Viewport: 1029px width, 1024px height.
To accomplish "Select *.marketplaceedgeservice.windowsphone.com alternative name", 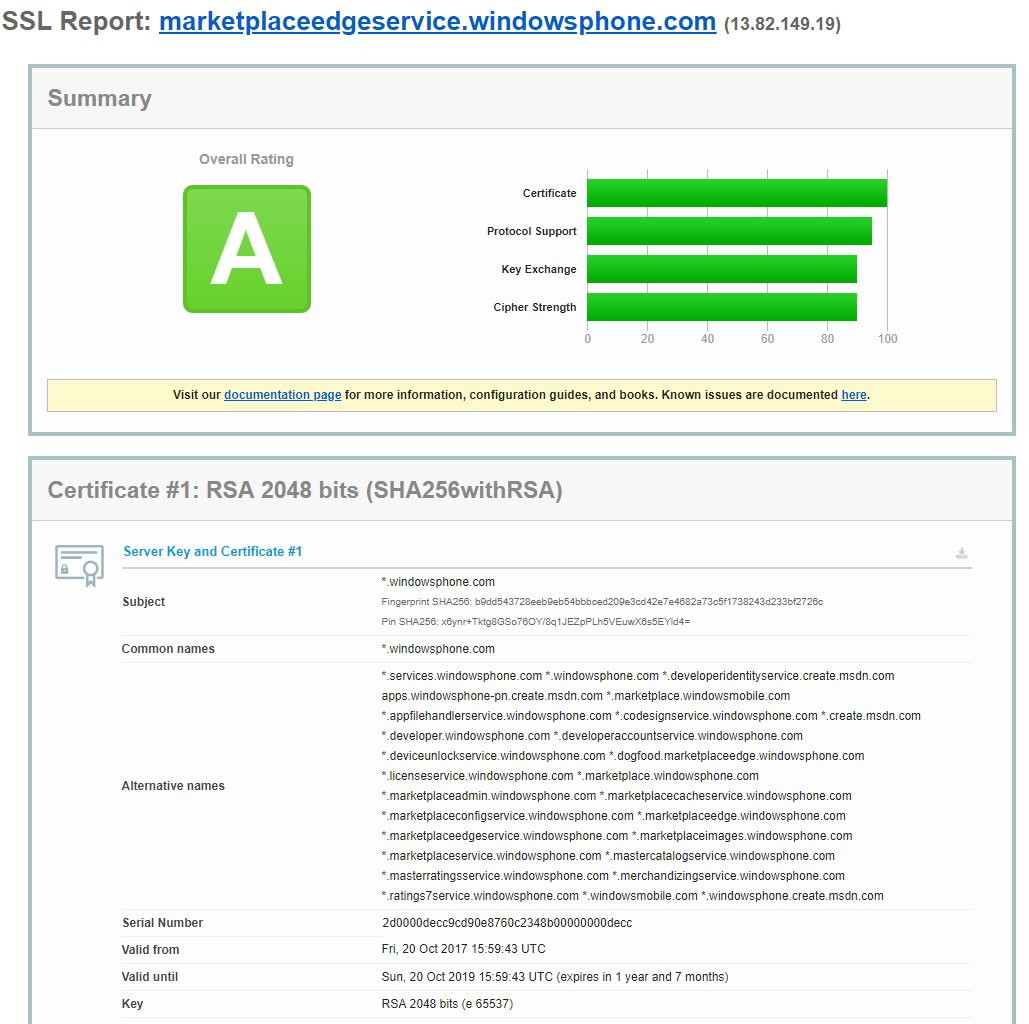I will click(505, 836).
